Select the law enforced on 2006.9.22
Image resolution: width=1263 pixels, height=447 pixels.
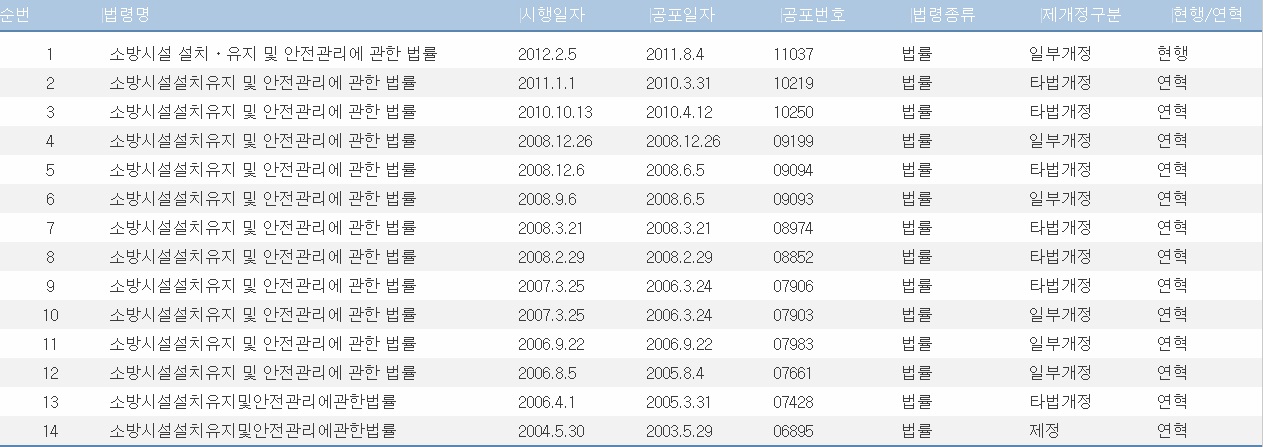pos(262,344)
